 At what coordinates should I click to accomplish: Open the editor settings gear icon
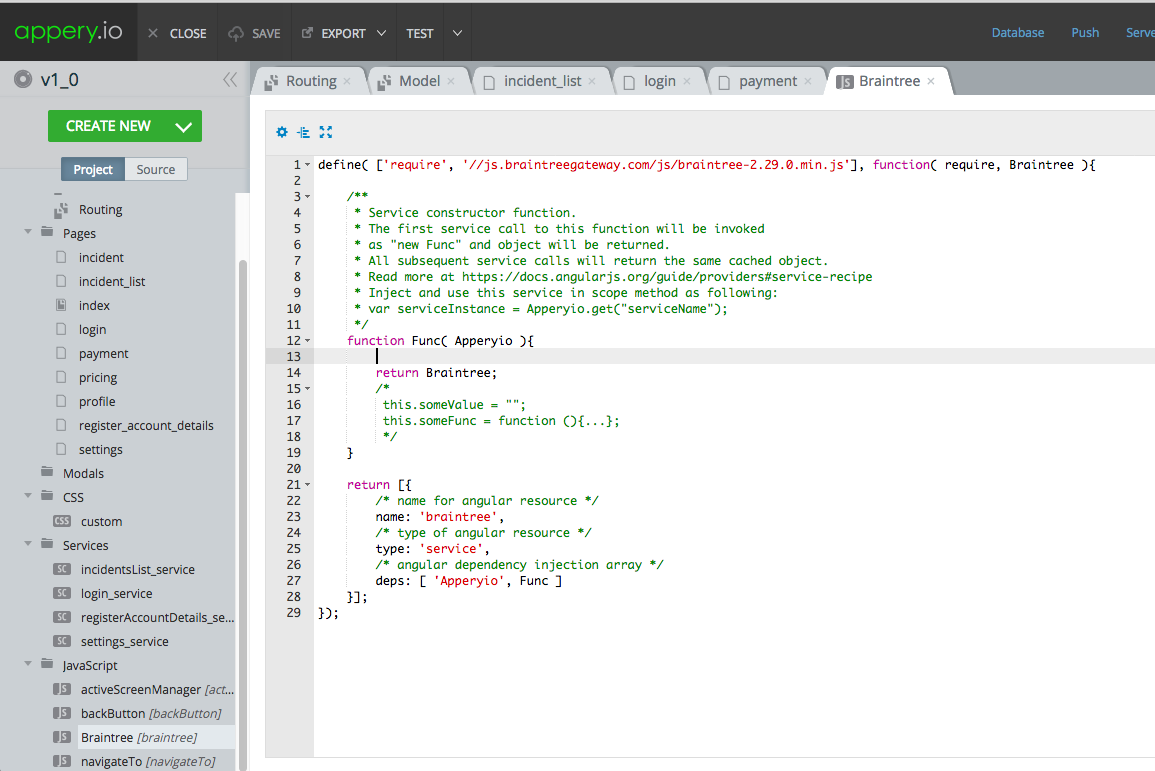pyautogui.click(x=281, y=132)
